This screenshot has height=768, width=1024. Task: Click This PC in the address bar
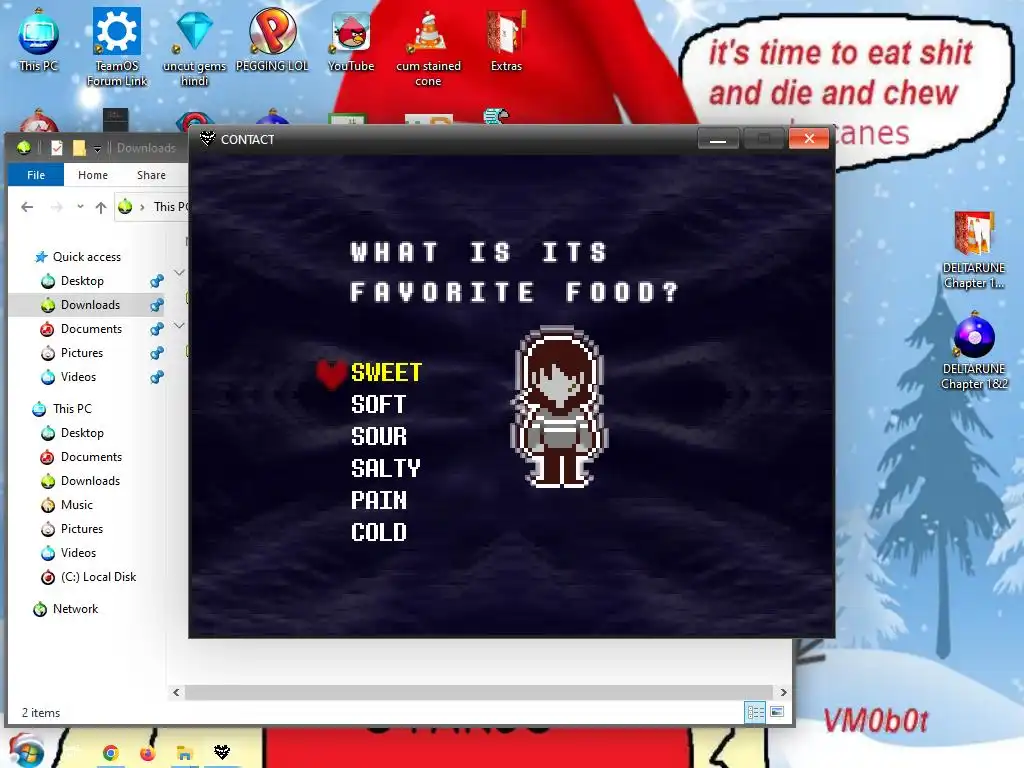click(170, 207)
